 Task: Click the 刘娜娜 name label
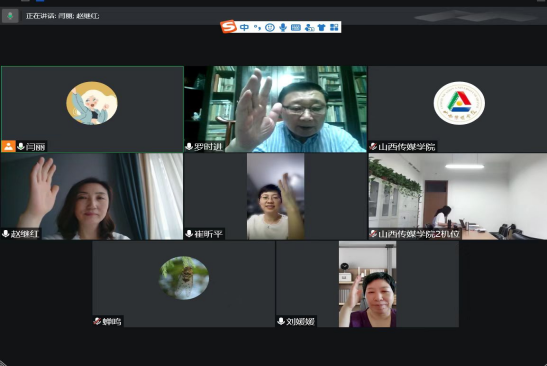point(300,321)
